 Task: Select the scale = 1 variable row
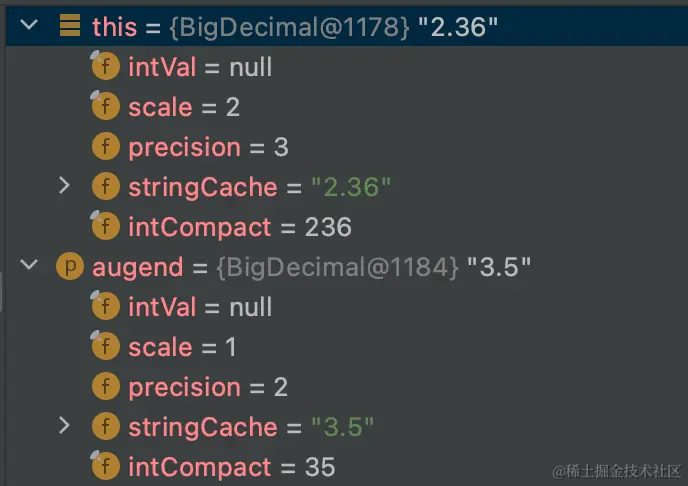pyautogui.click(x=347, y=347)
